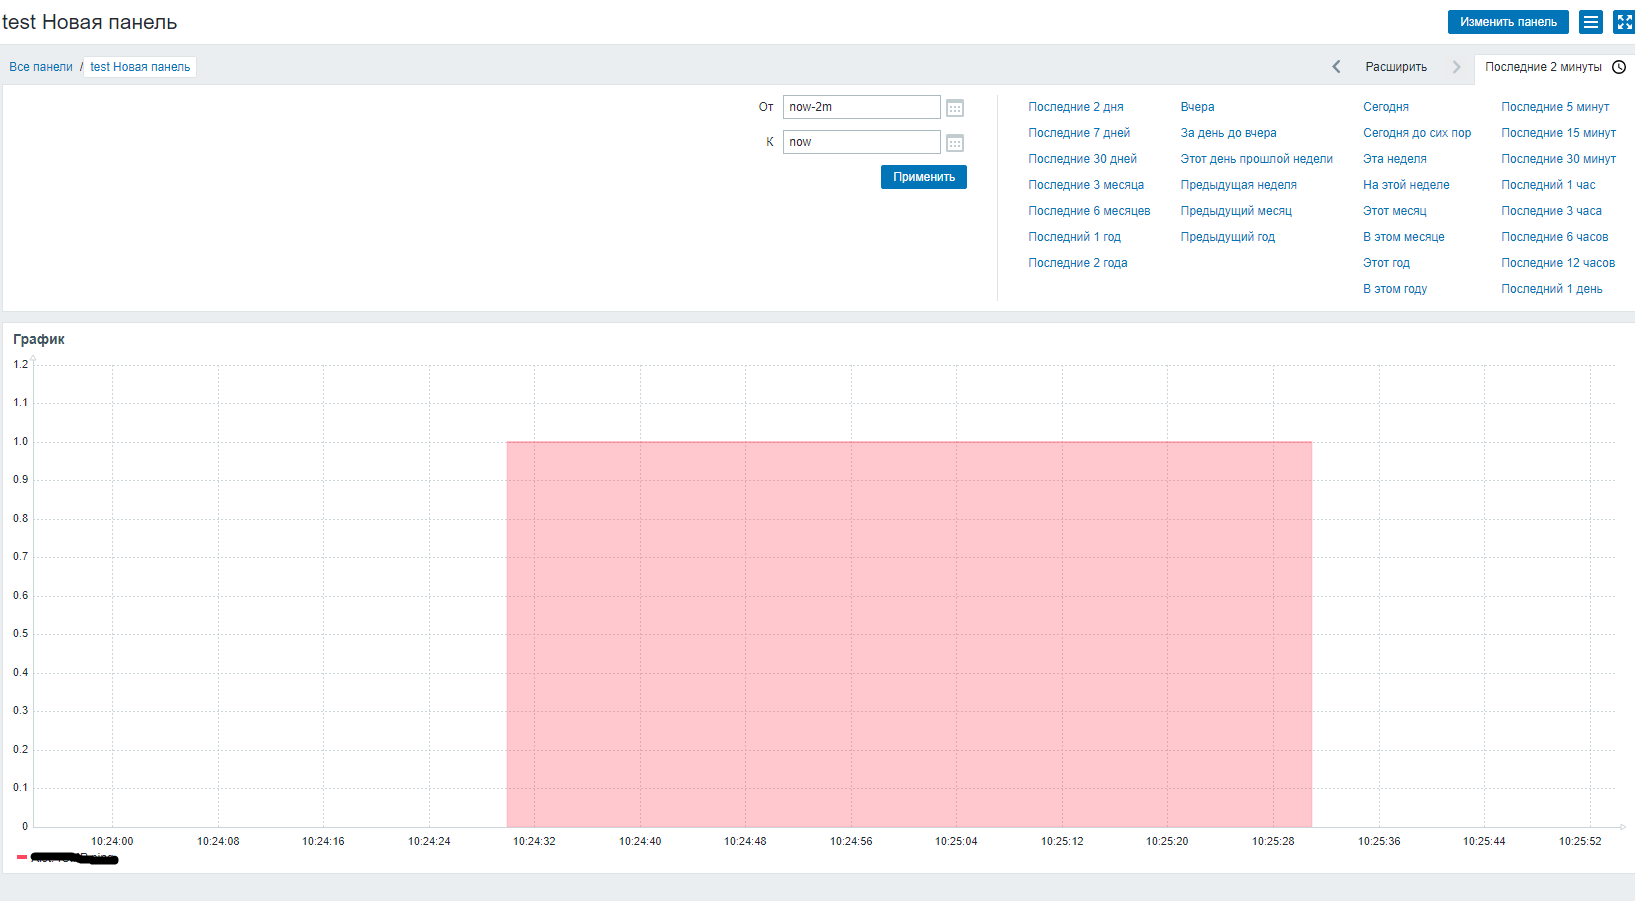Open 'Все панели' breadcrumb link
This screenshot has height=901, width=1635.
click(41, 67)
